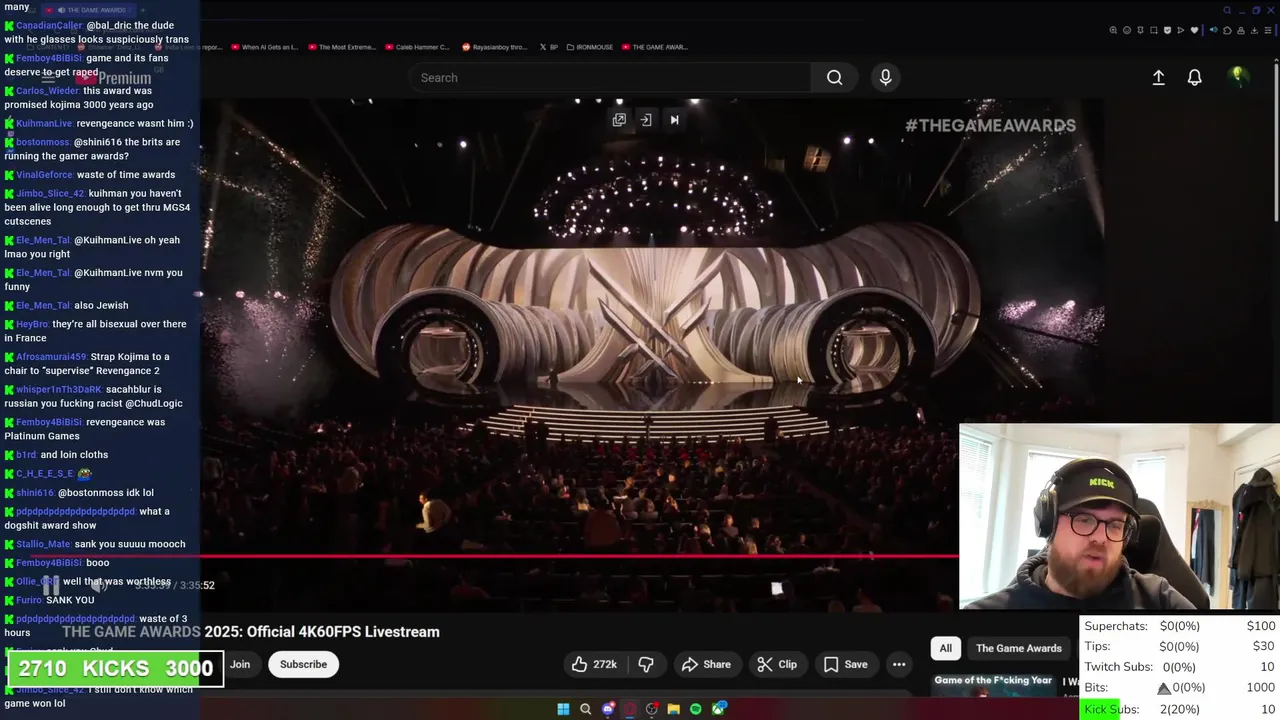Open the browser extensions cube icon
The width and height of the screenshot is (1280, 720).
point(1227,30)
